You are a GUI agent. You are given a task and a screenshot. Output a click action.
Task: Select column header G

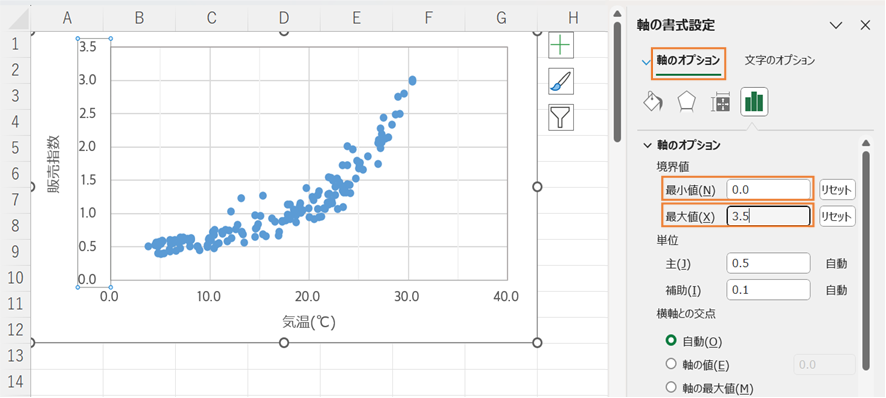(501, 18)
